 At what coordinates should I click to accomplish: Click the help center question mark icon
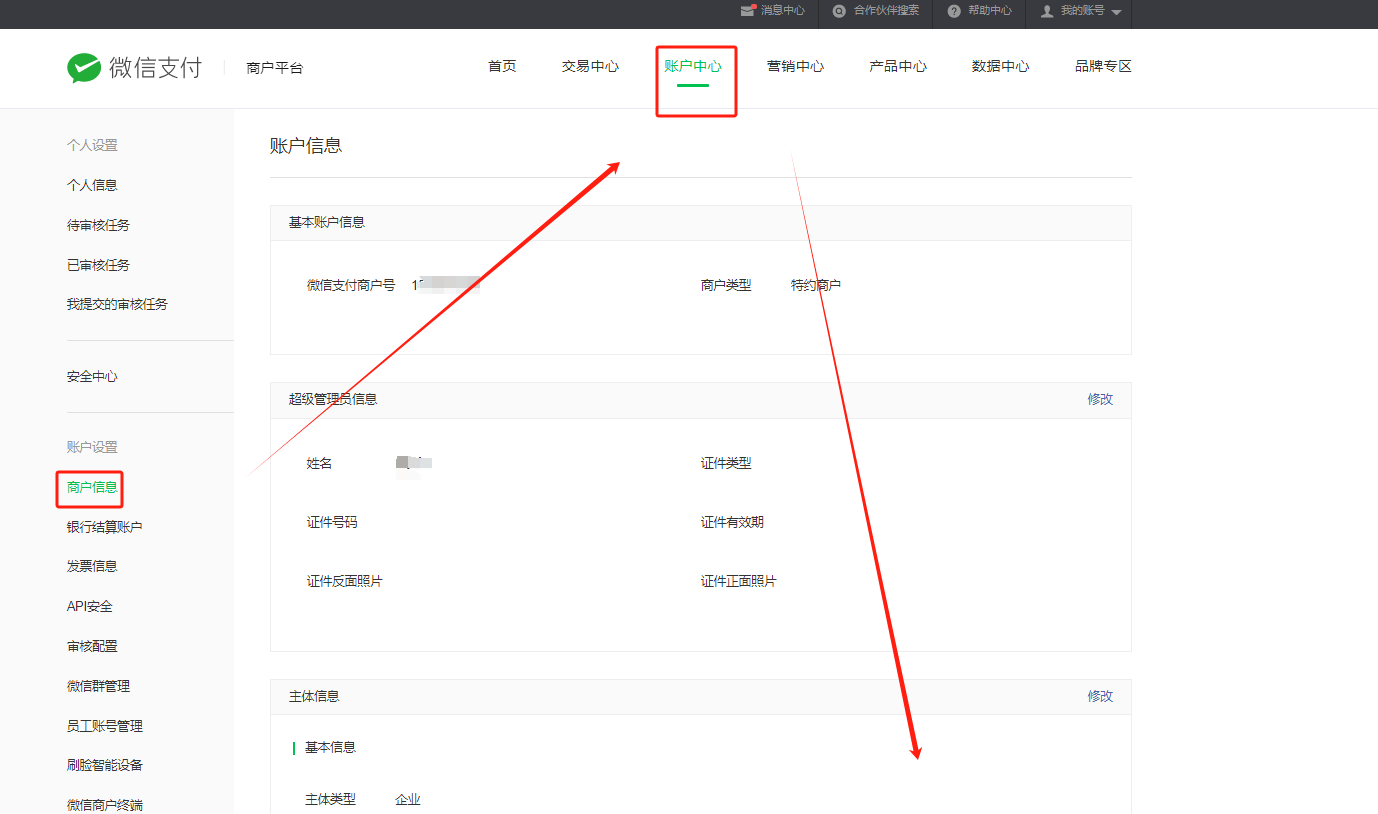point(954,11)
